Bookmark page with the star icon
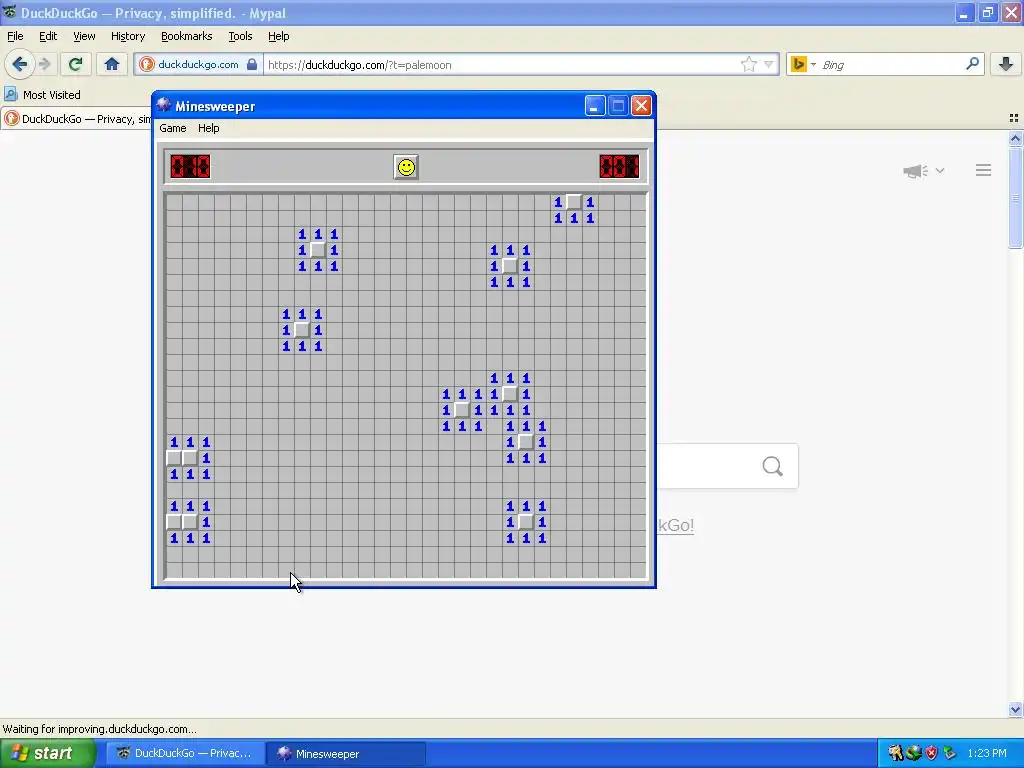Viewport: 1024px width, 768px height. (x=748, y=64)
